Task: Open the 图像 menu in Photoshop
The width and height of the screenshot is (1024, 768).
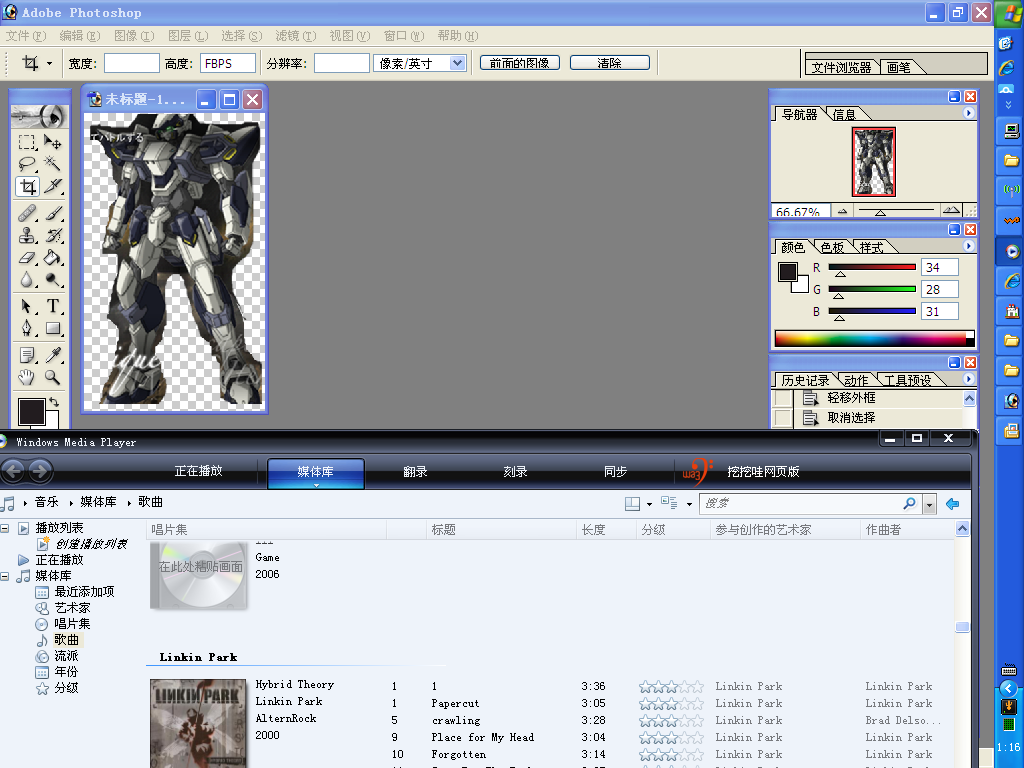Action: click(134, 36)
